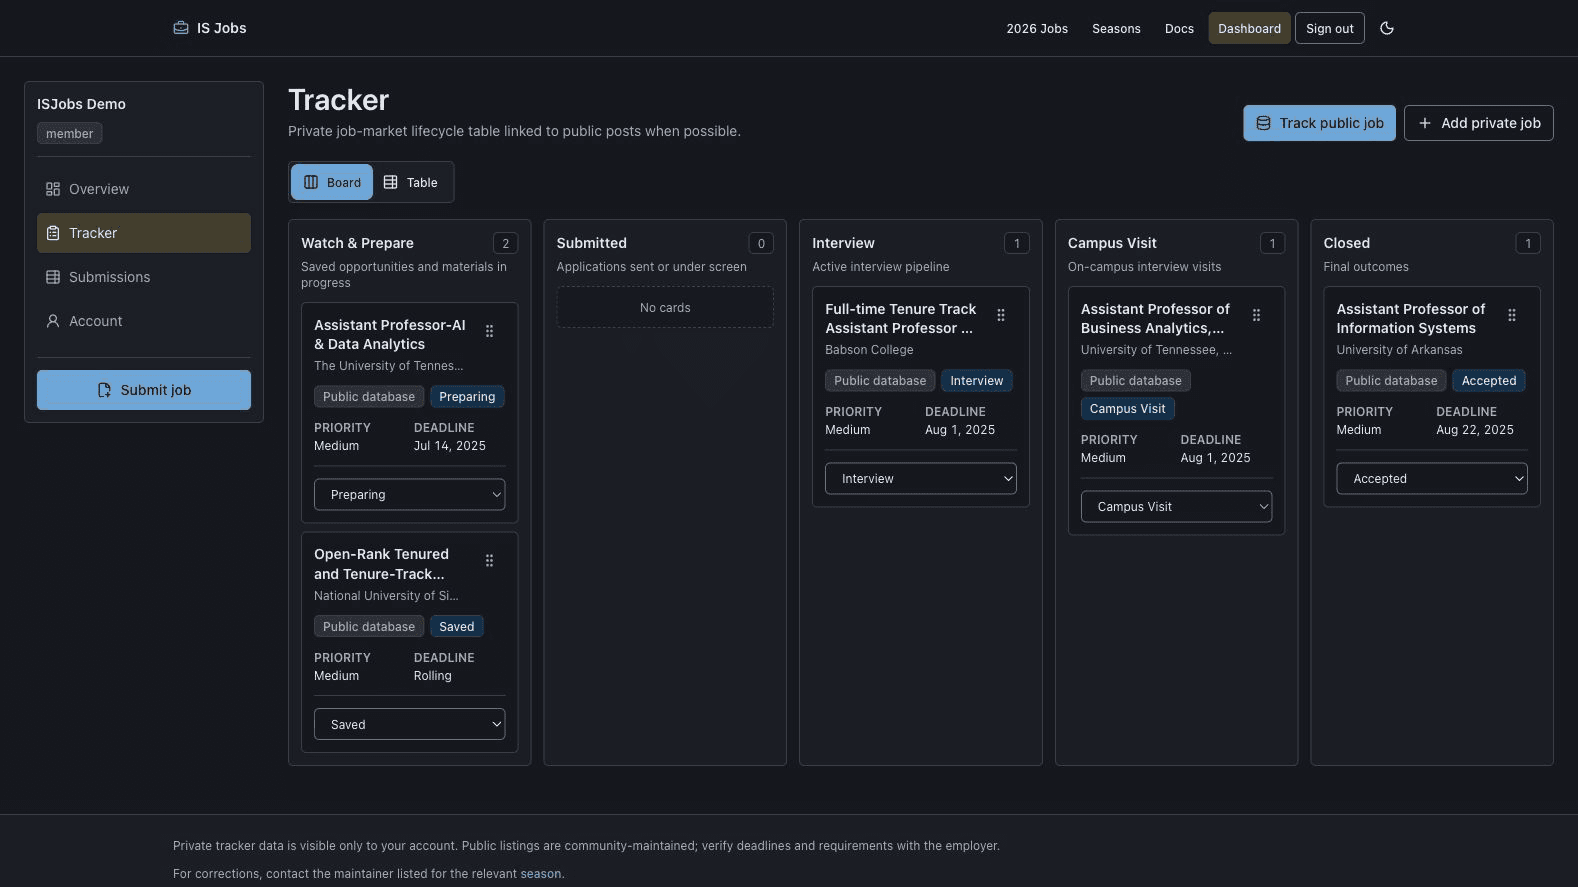Click the Accepted badge on the Arkansas card
This screenshot has height=887, width=1578.
click(x=1489, y=381)
